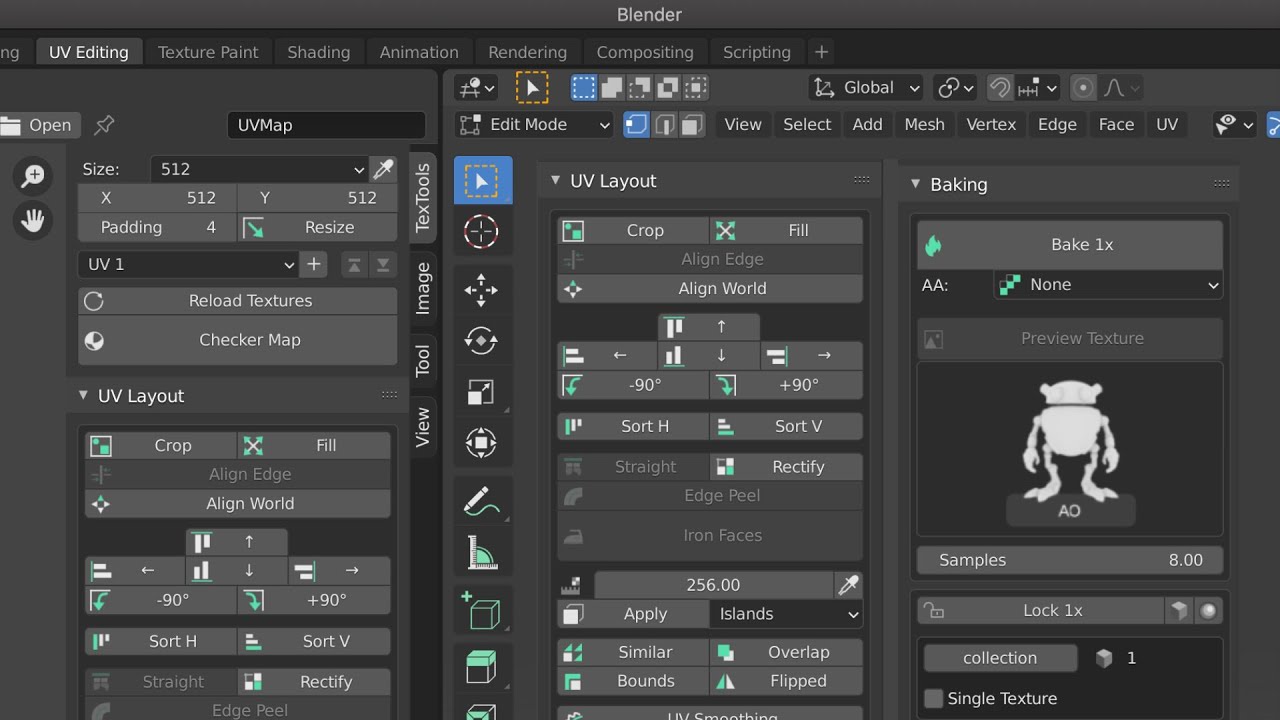Click Fill in UV editor UV Layout panel
Image resolution: width=1280 pixels, height=720 pixels.
click(314, 446)
